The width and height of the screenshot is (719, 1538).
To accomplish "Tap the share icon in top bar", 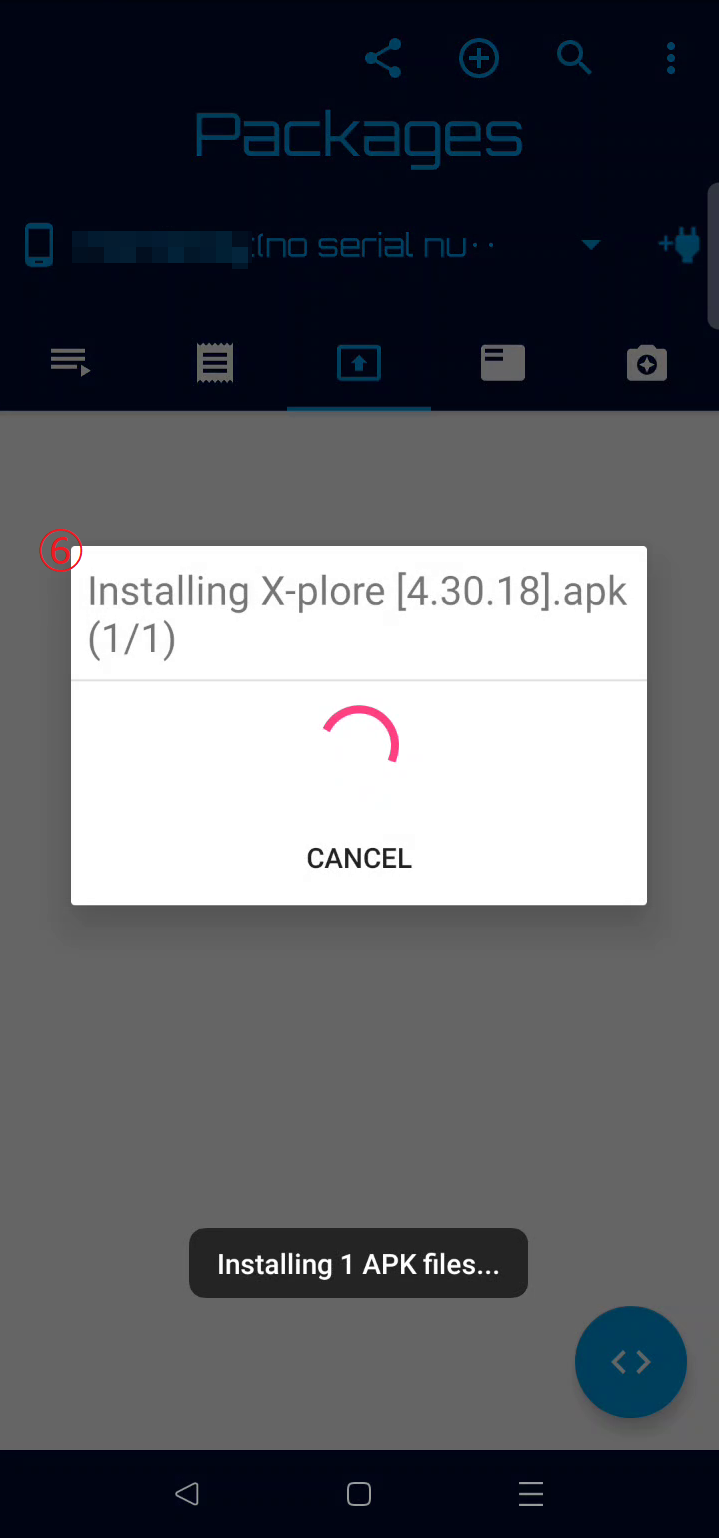I will coord(383,58).
